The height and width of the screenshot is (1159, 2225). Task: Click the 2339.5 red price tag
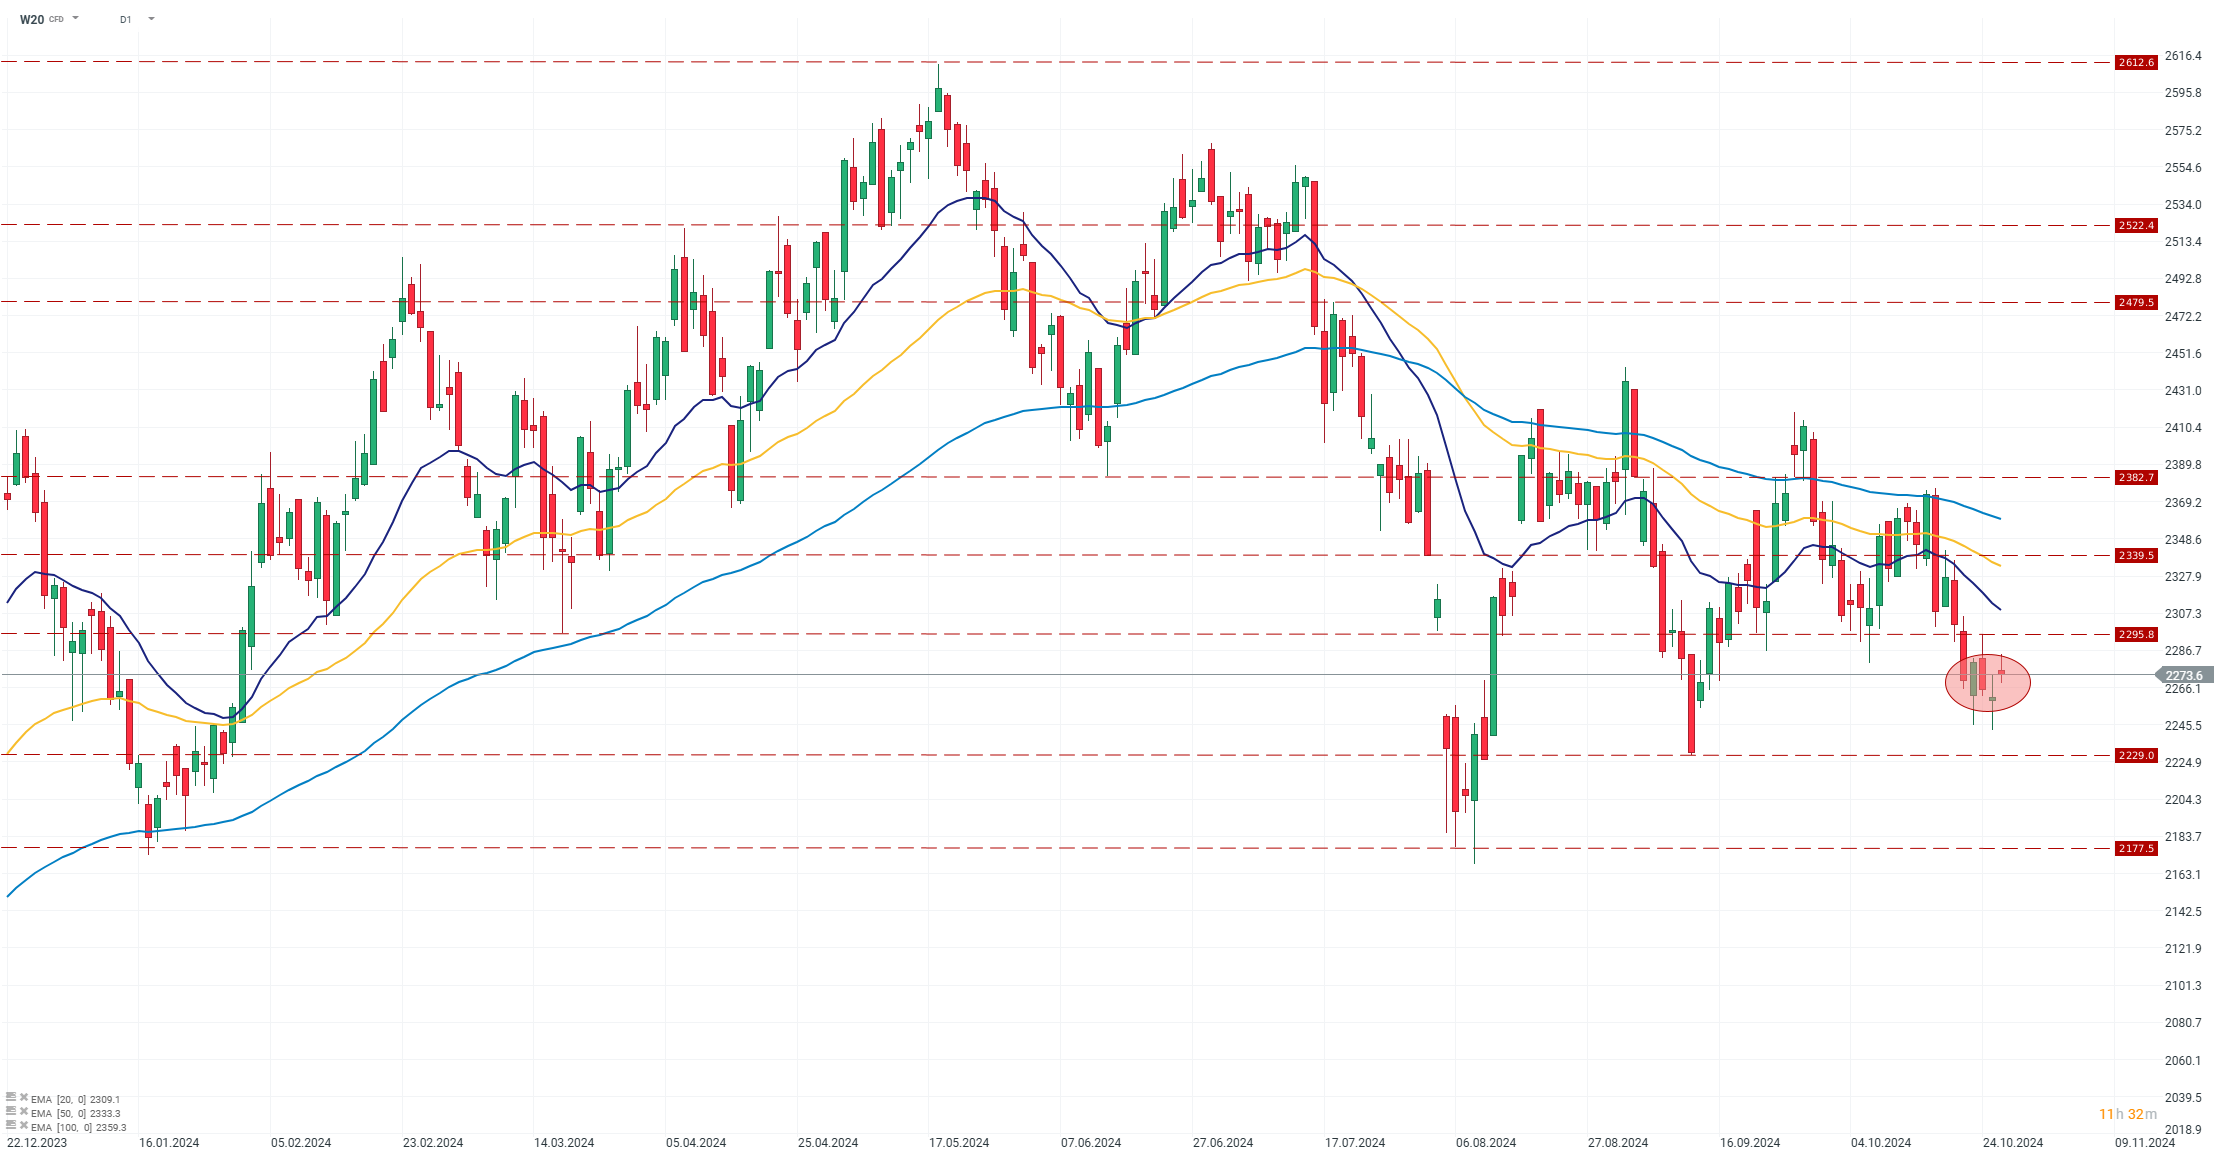click(2136, 555)
